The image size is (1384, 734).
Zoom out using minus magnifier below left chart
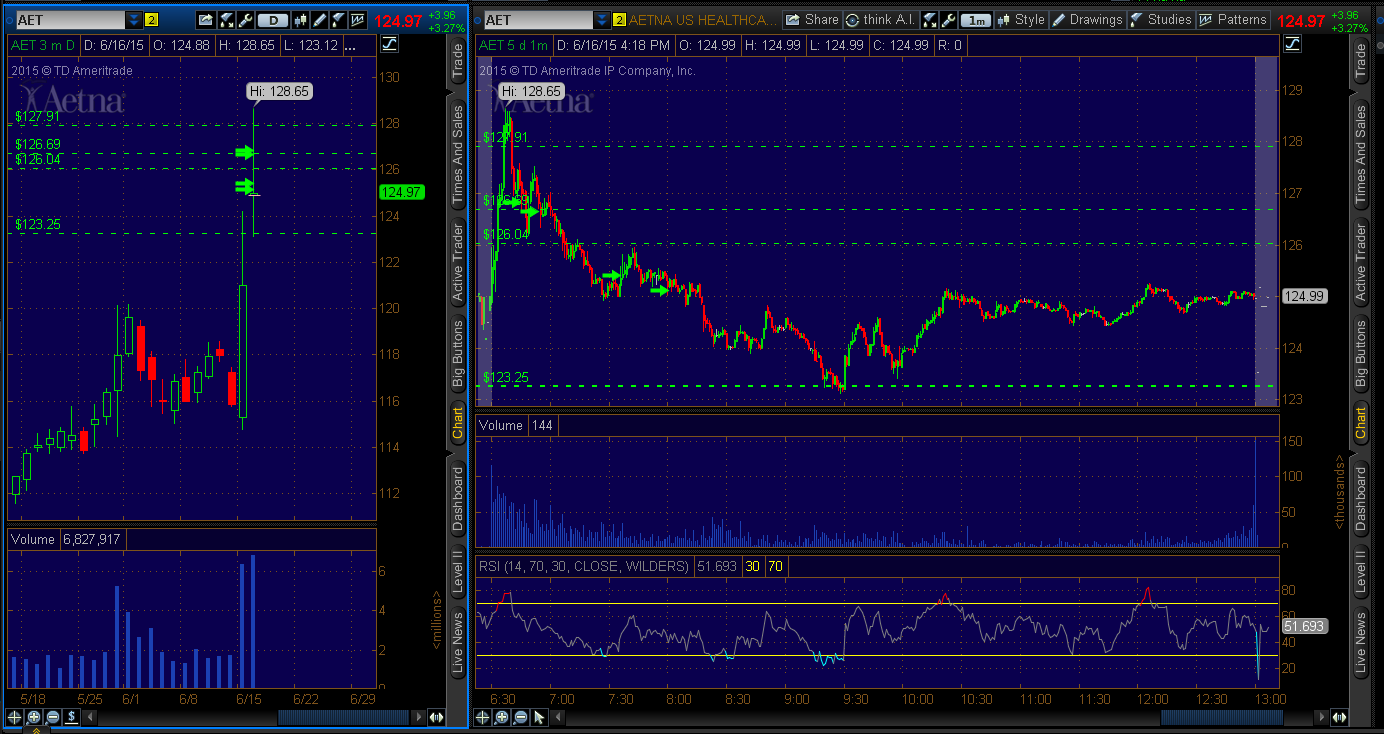[x=52, y=717]
